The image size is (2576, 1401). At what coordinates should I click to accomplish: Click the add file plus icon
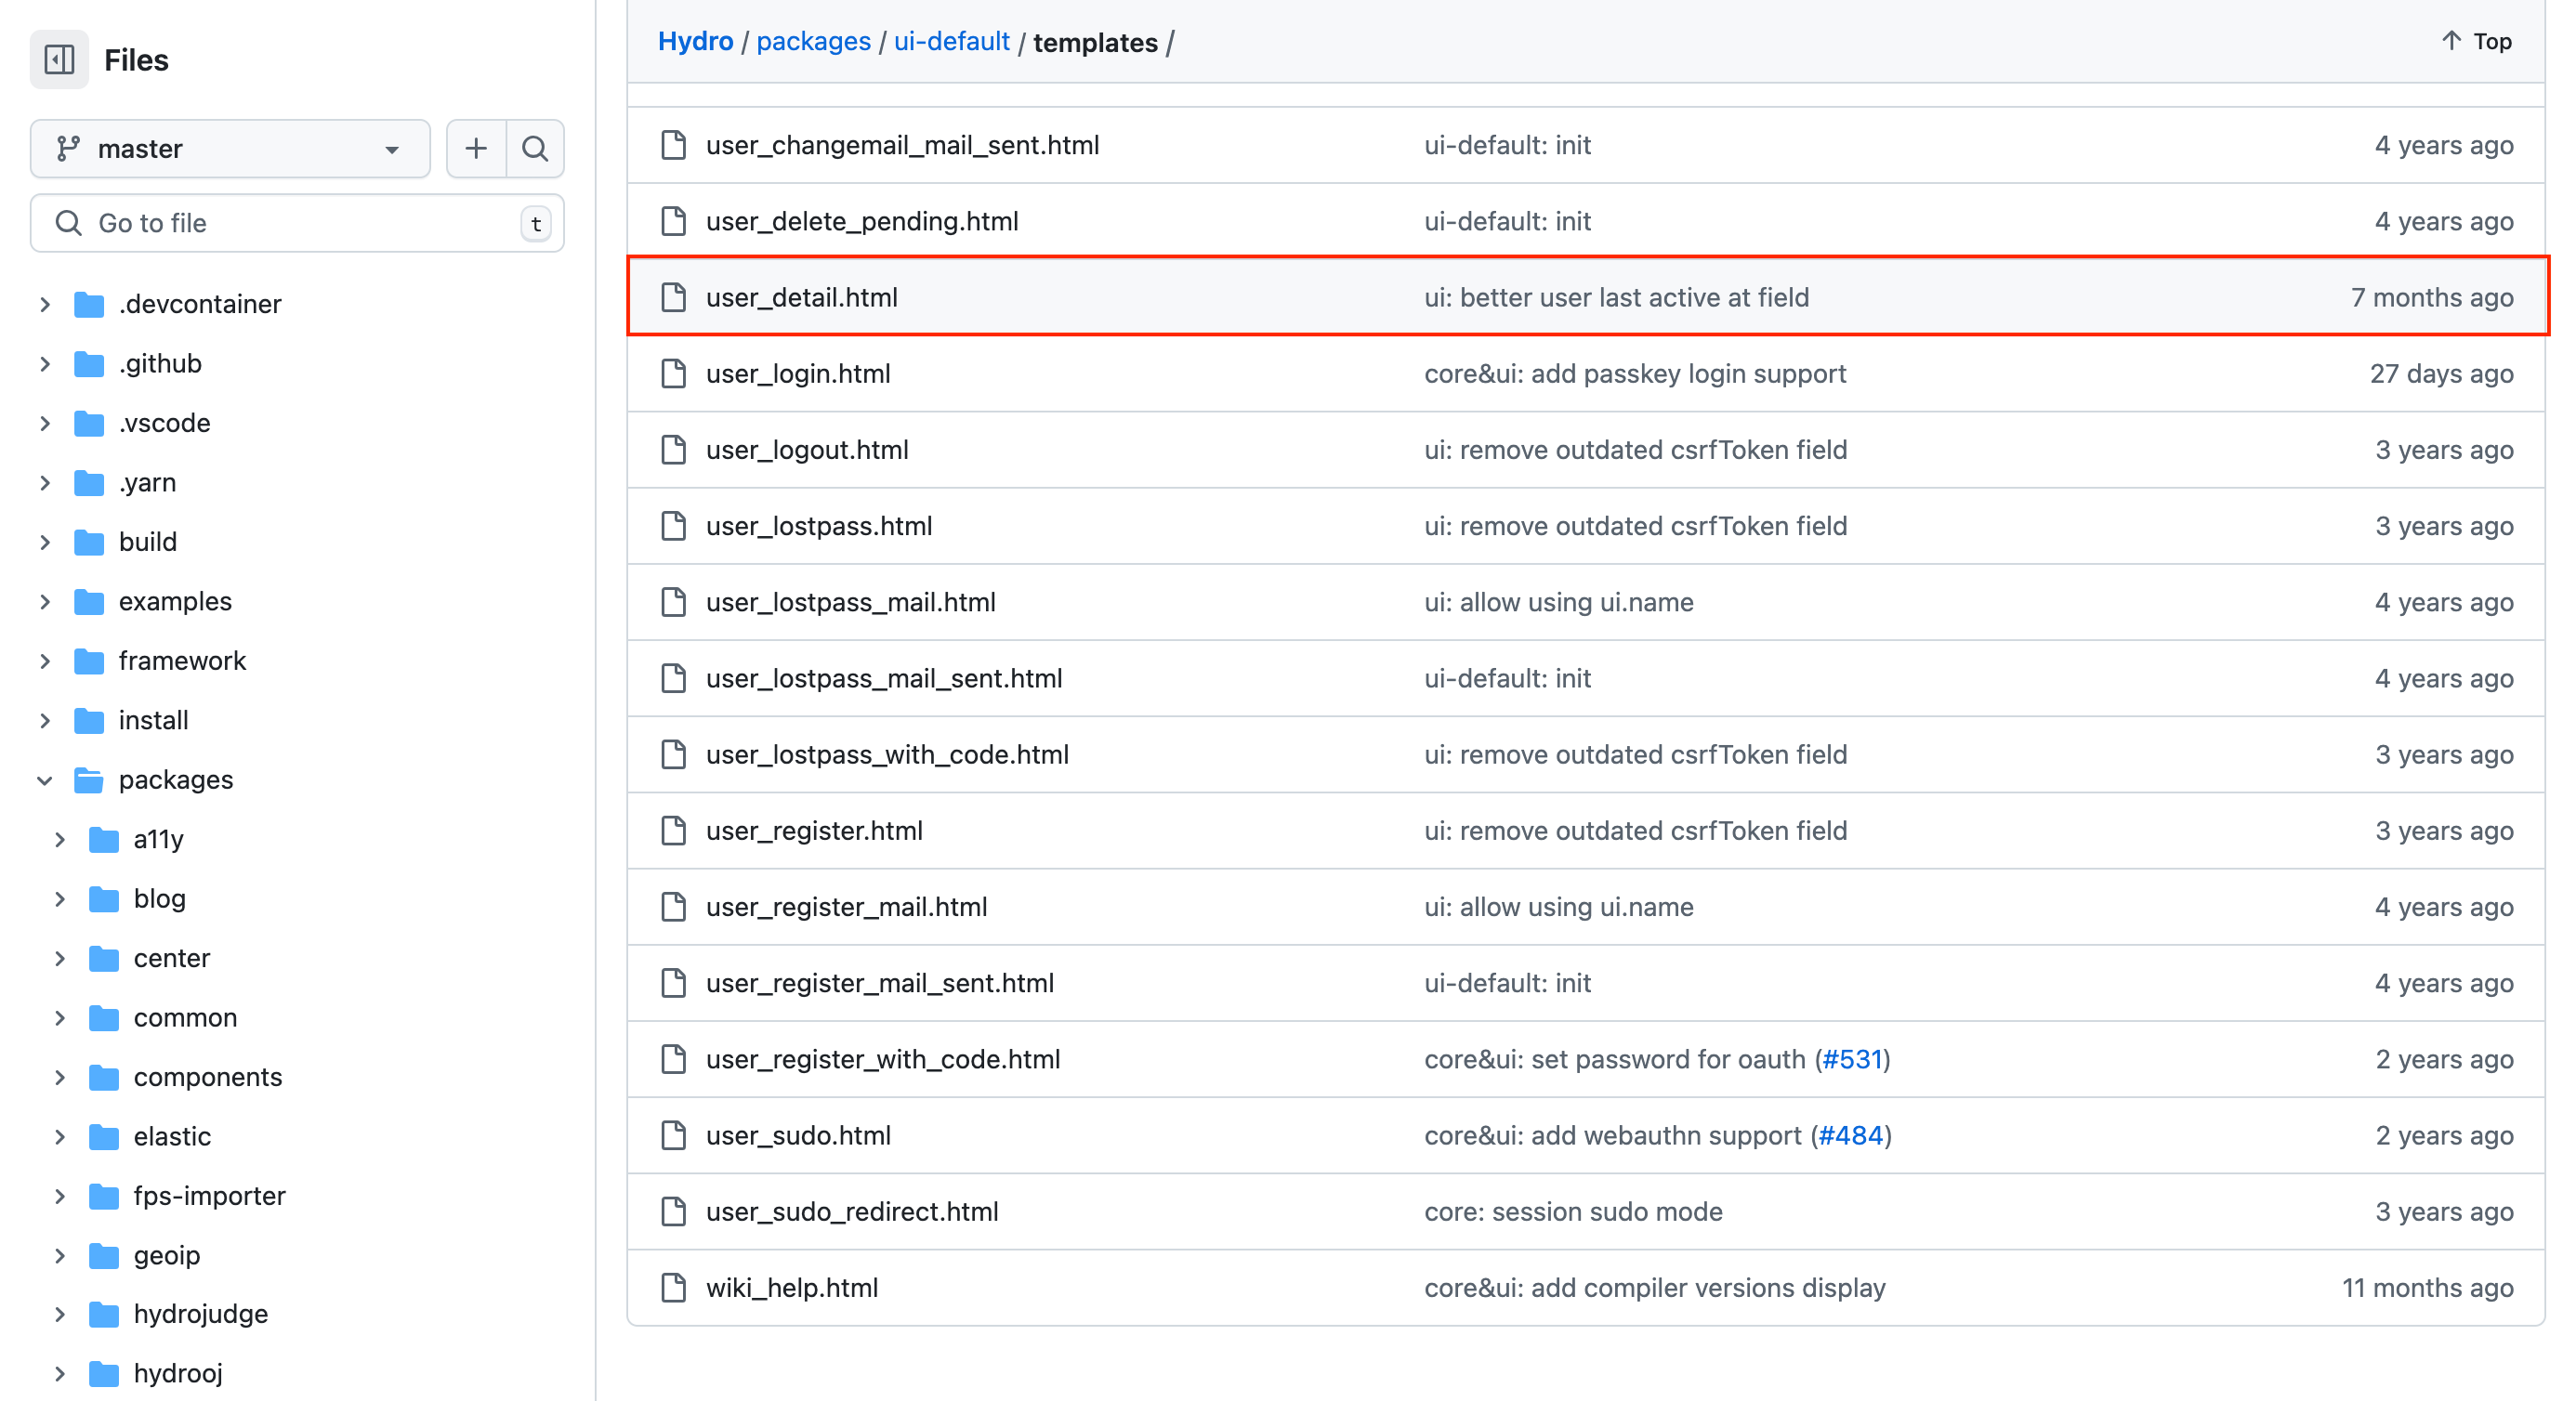point(476,149)
